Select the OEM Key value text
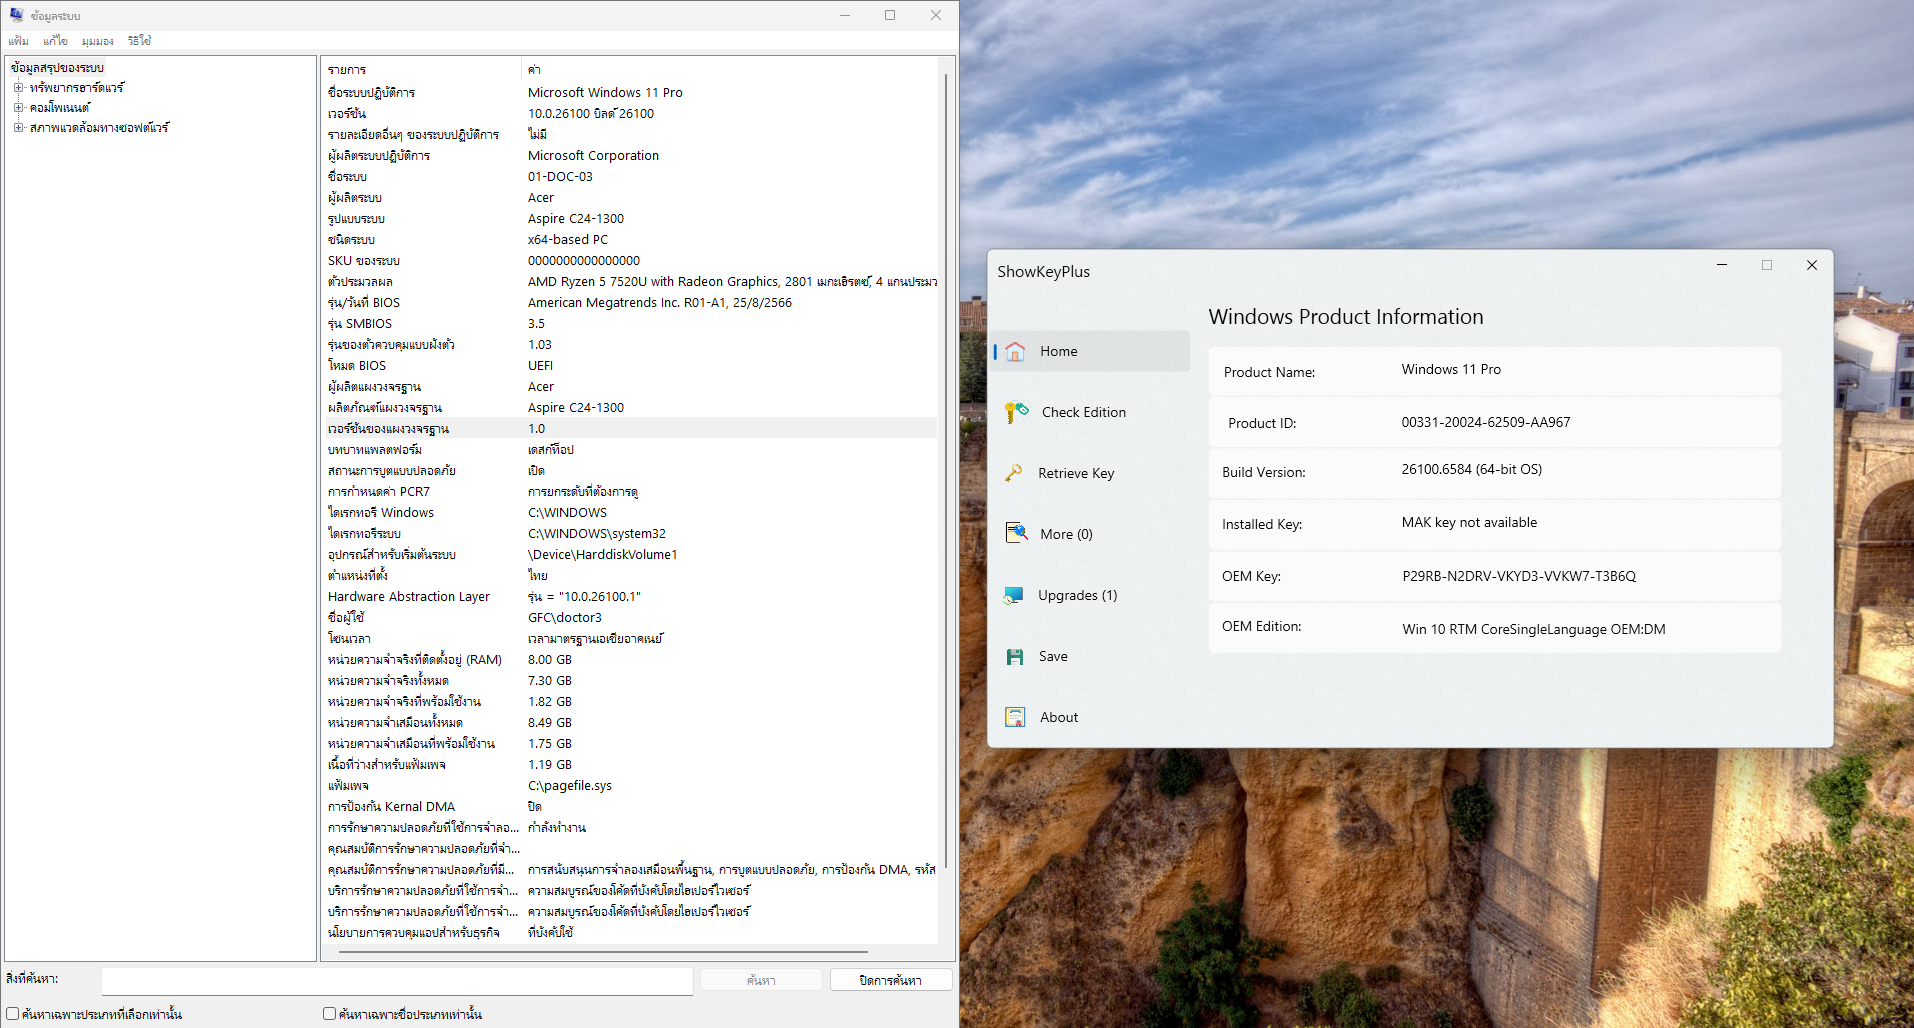Image resolution: width=1914 pixels, height=1028 pixels. [1518, 576]
